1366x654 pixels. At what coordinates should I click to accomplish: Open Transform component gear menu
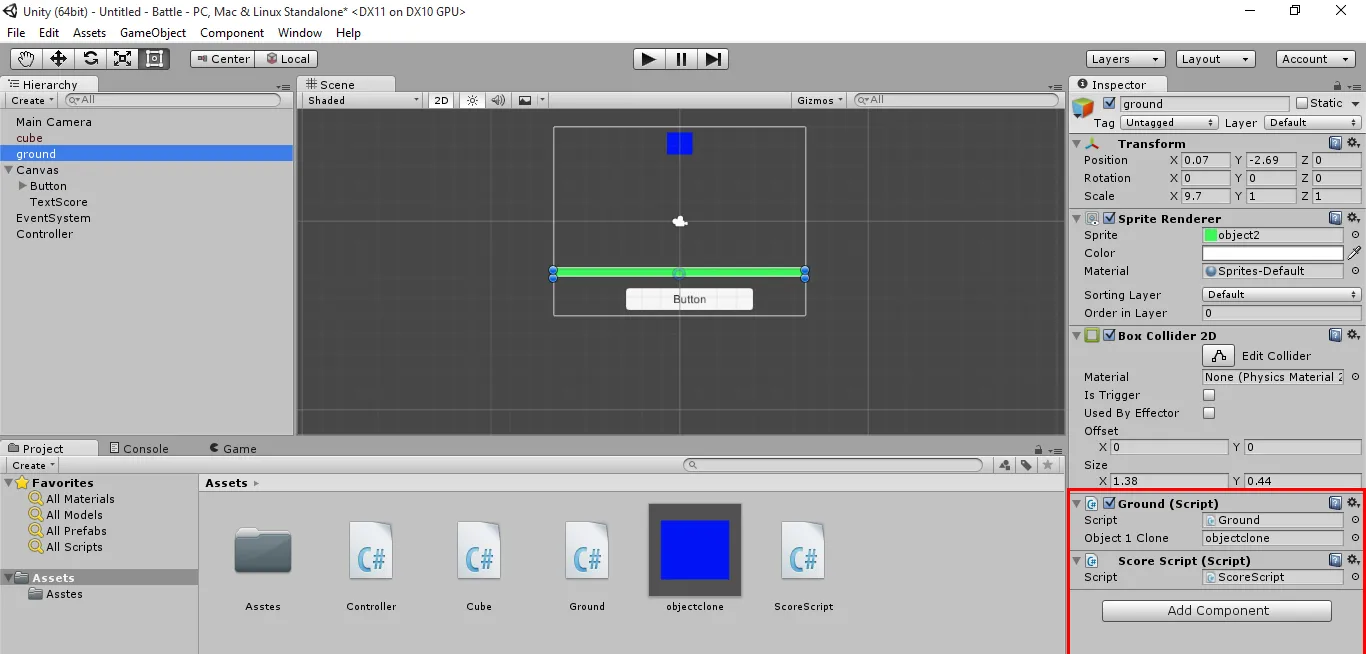tap(1353, 143)
